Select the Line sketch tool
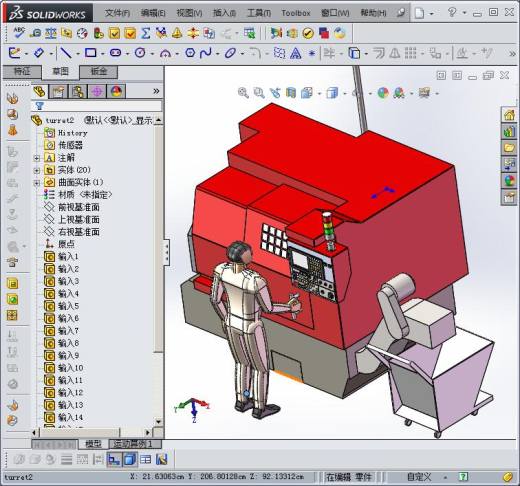 click(66, 53)
